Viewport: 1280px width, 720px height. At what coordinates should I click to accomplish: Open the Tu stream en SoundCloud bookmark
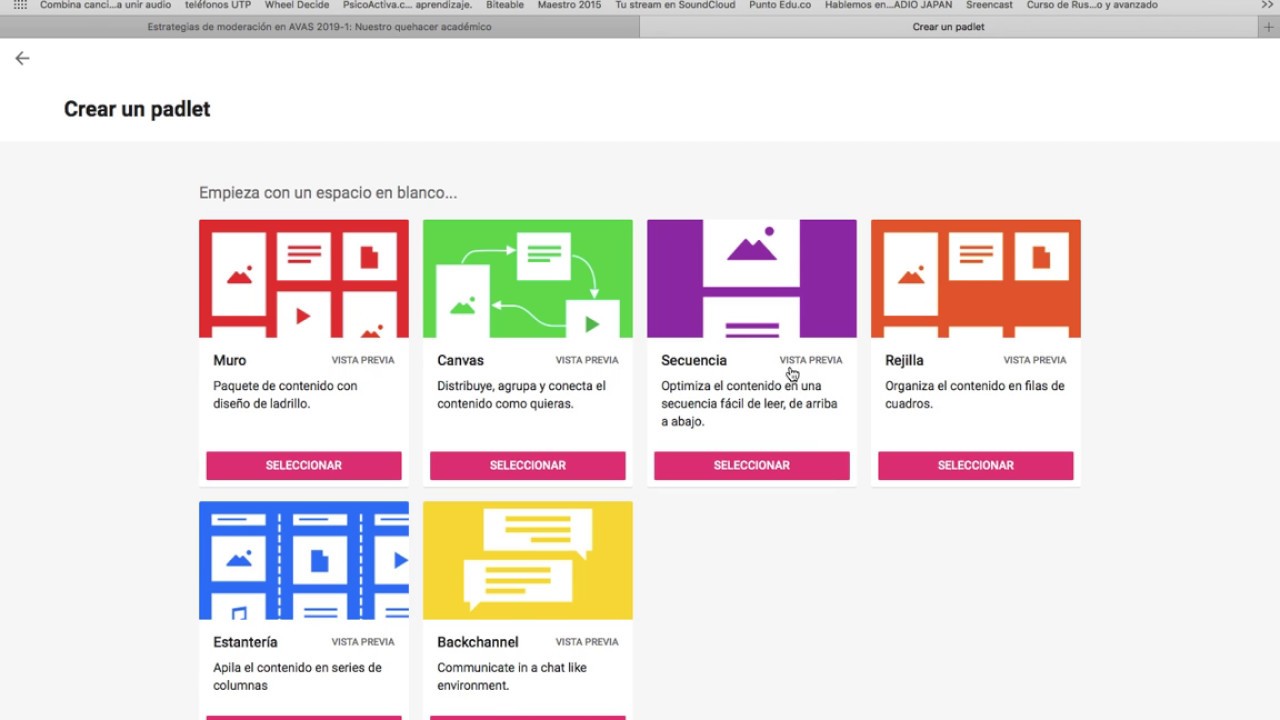tap(675, 5)
